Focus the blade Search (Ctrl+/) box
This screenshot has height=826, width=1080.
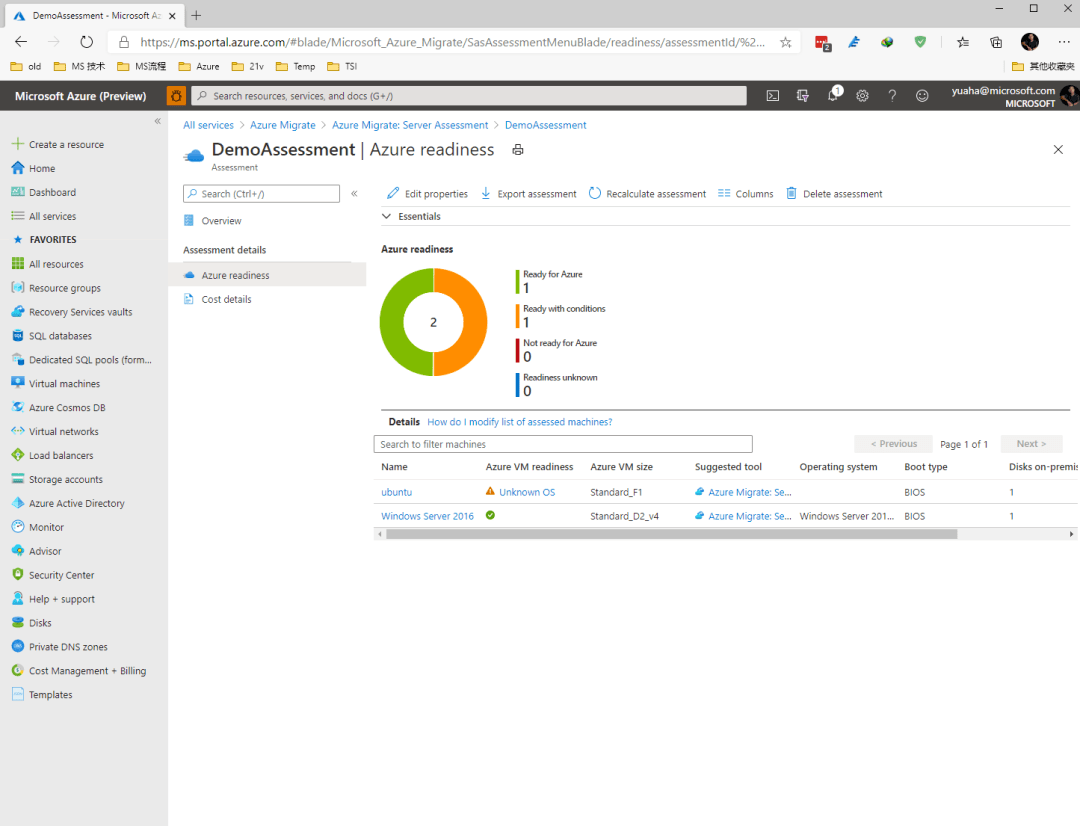261,194
